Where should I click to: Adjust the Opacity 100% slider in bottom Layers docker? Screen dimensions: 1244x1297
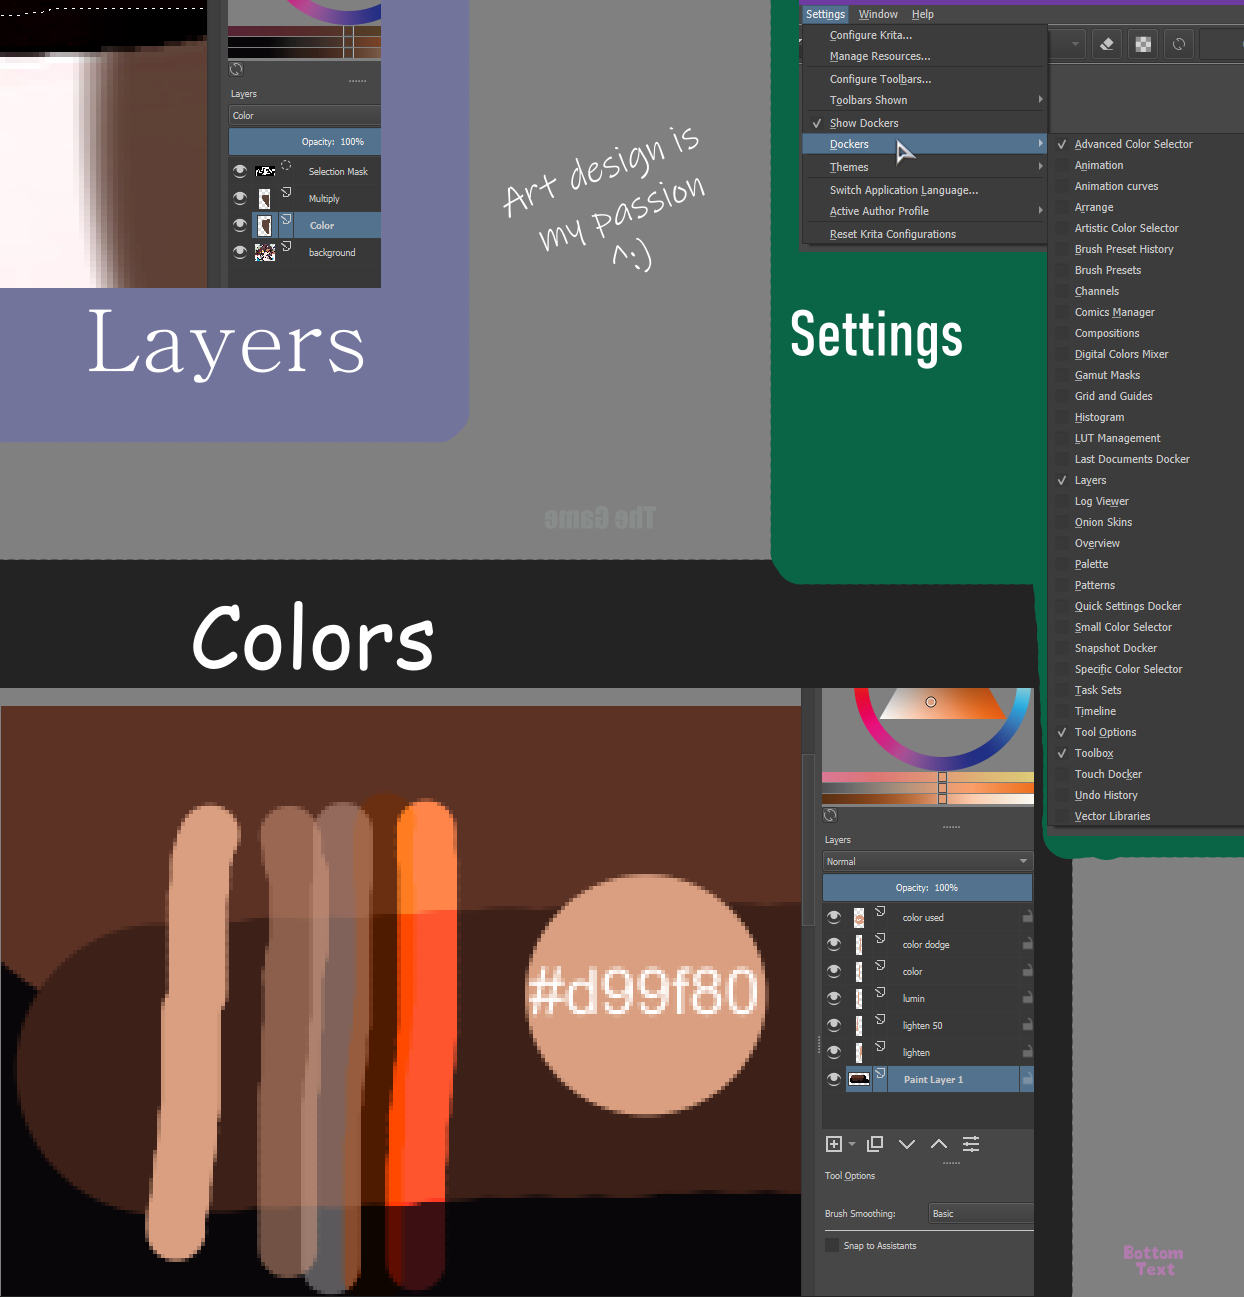(927, 887)
